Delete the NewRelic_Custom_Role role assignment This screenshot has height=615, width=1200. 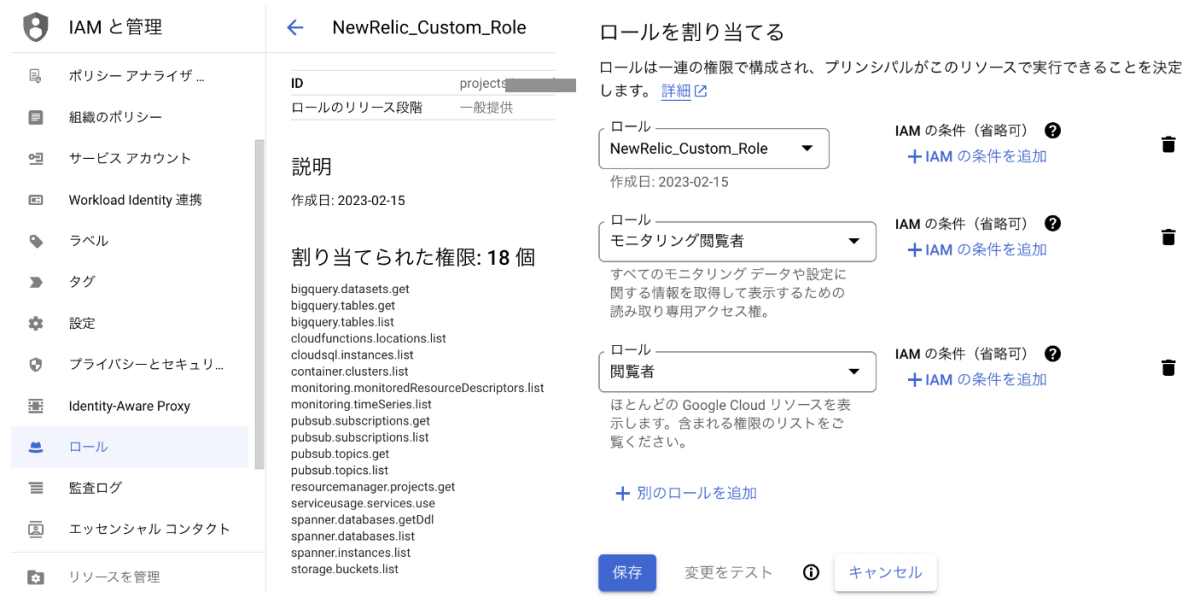[1167, 145]
